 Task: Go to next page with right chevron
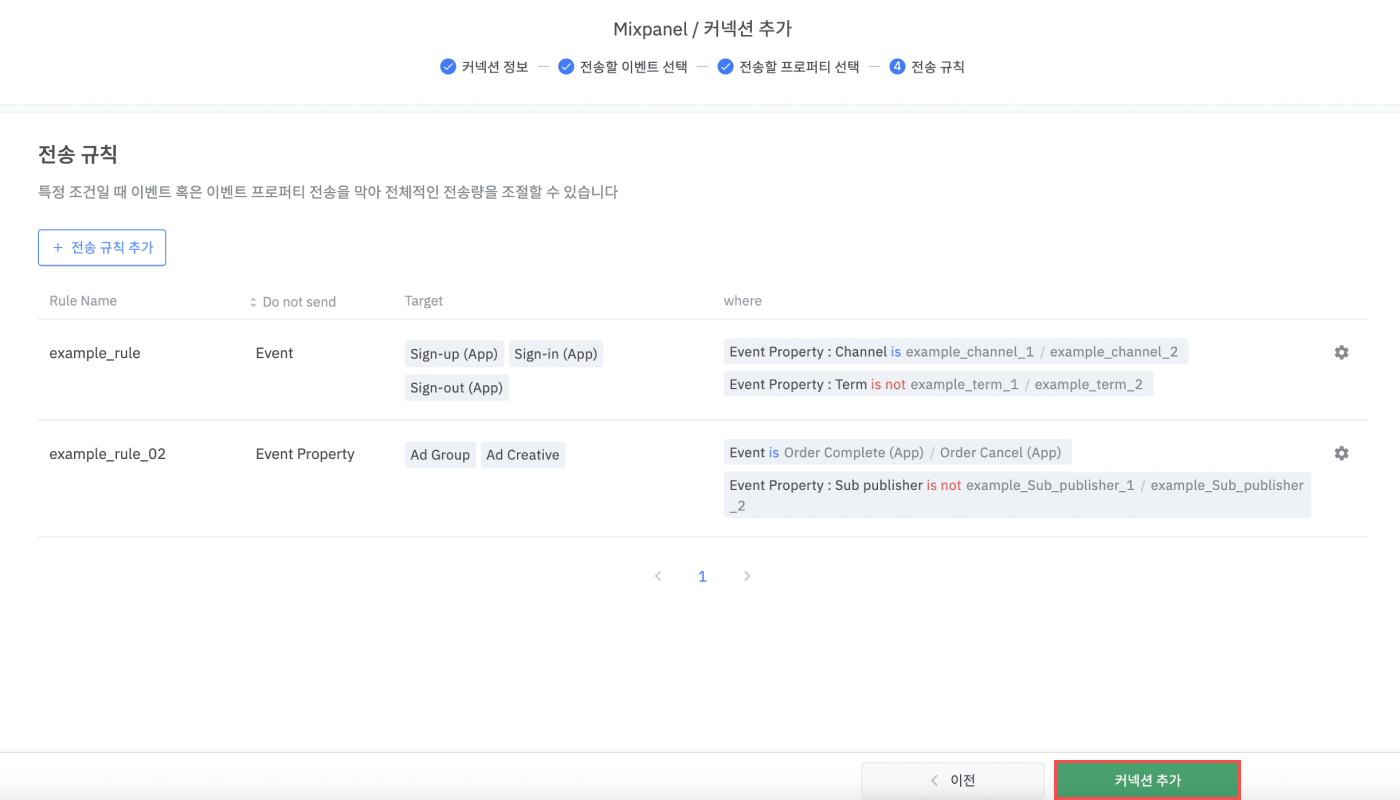point(747,576)
